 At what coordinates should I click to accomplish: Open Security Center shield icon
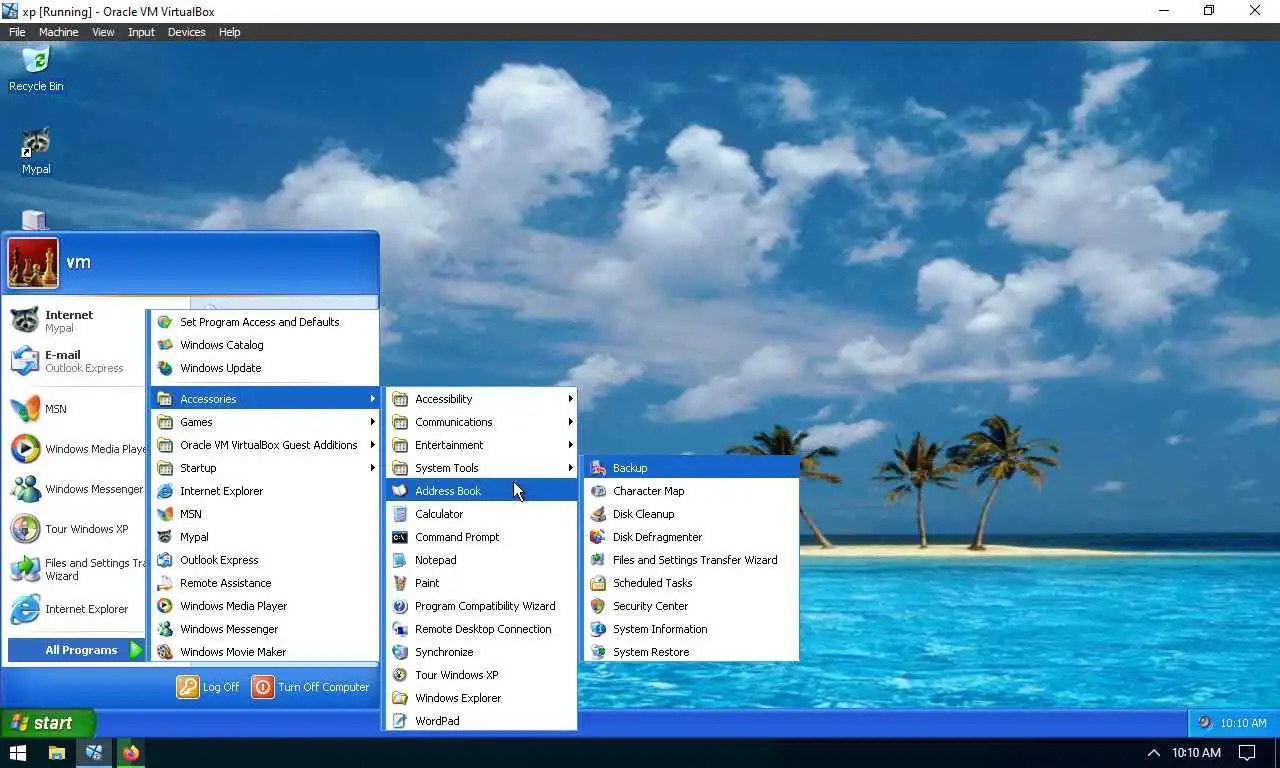click(x=598, y=606)
